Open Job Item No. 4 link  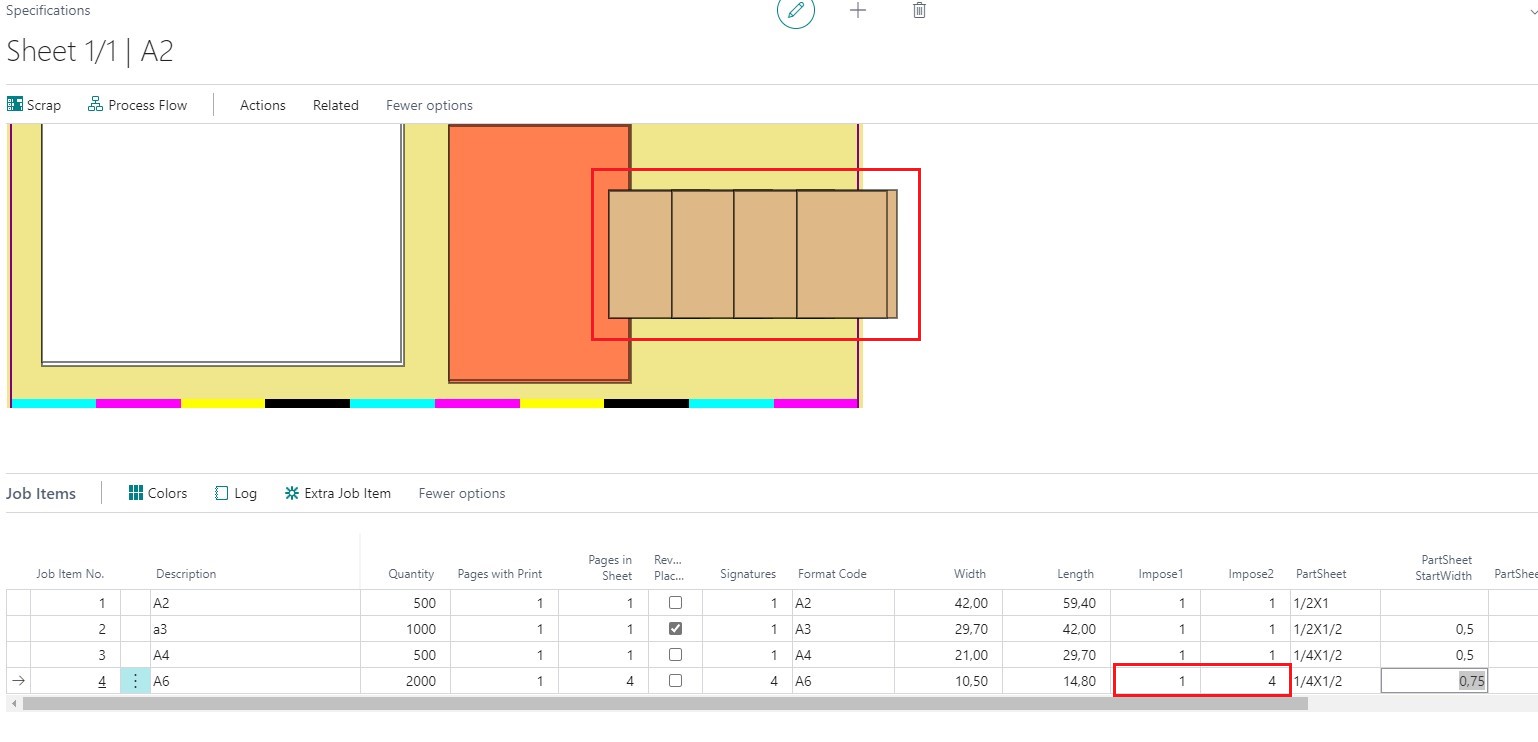(101, 680)
